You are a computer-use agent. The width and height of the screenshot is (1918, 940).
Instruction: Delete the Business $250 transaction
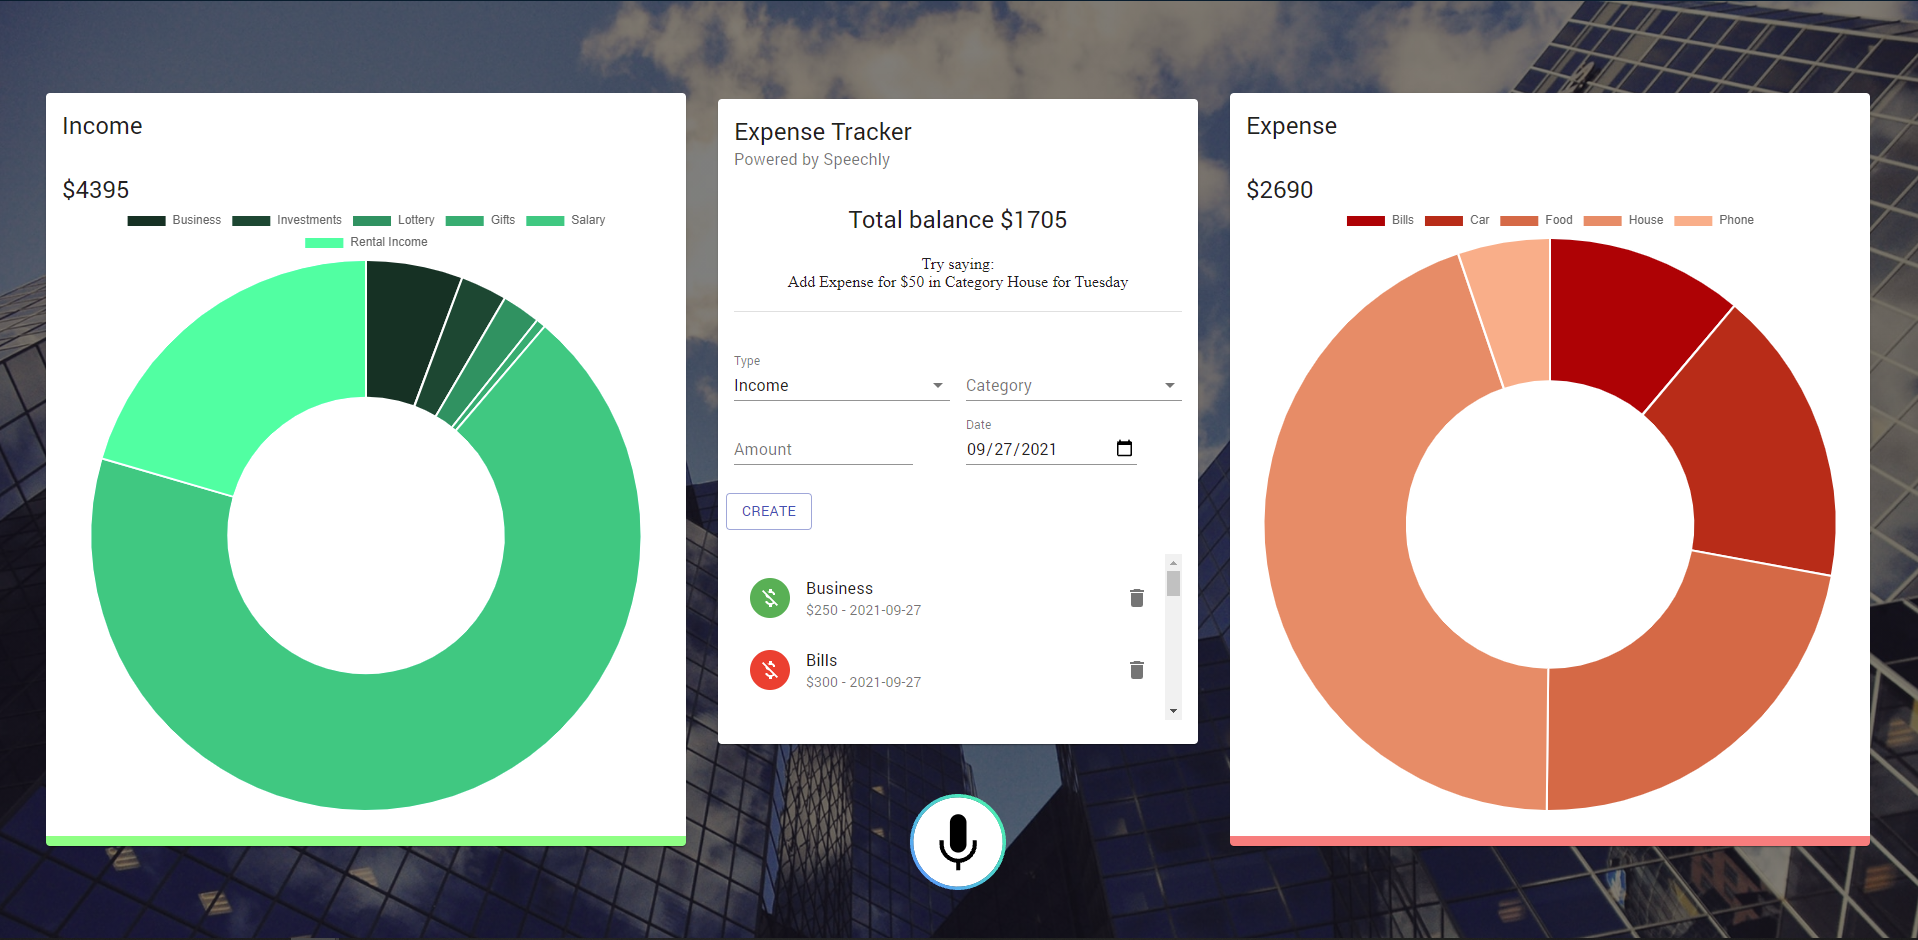tap(1136, 598)
